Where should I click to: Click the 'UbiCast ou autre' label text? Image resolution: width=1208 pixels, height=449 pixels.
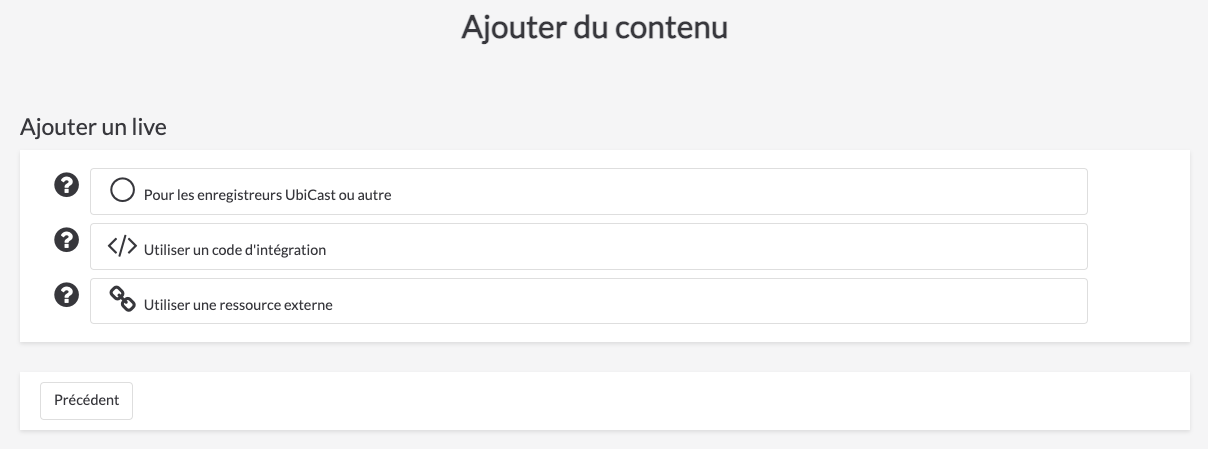tap(338, 195)
